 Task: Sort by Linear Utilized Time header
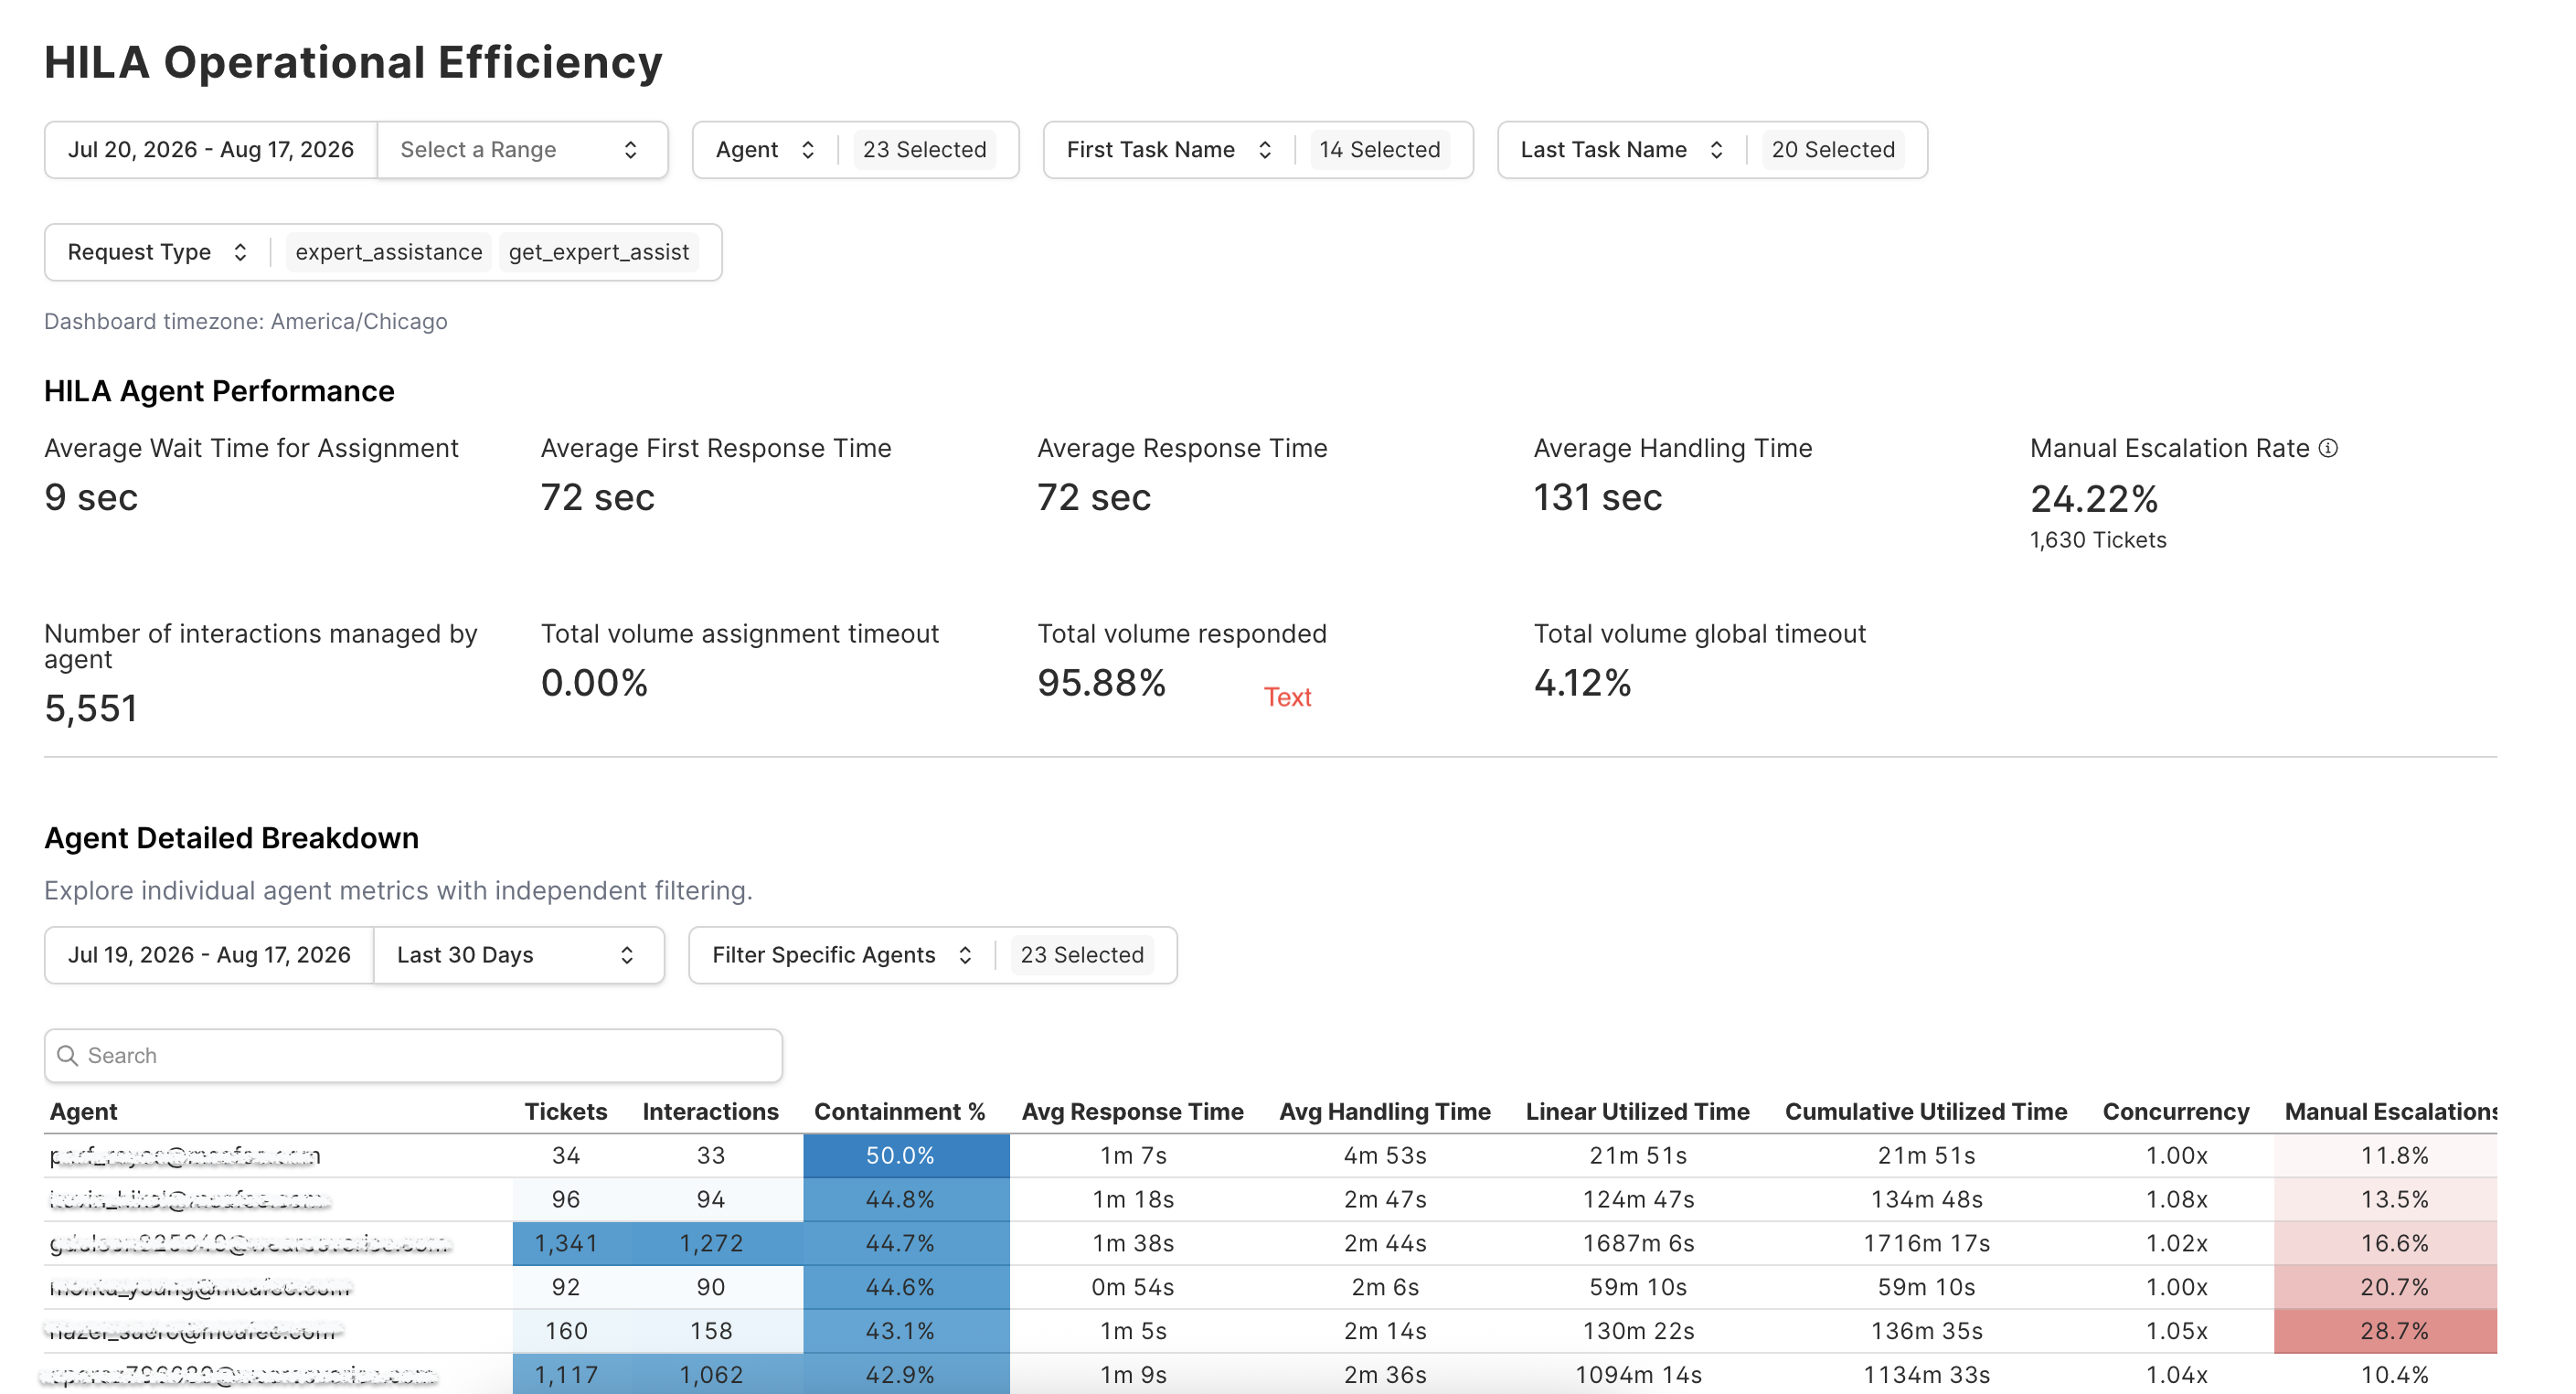[1637, 1111]
